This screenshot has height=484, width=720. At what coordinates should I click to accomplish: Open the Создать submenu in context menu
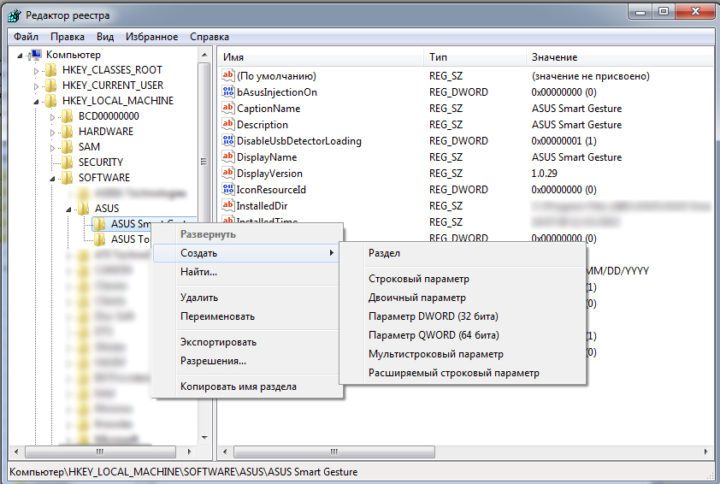(x=248, y=253)
